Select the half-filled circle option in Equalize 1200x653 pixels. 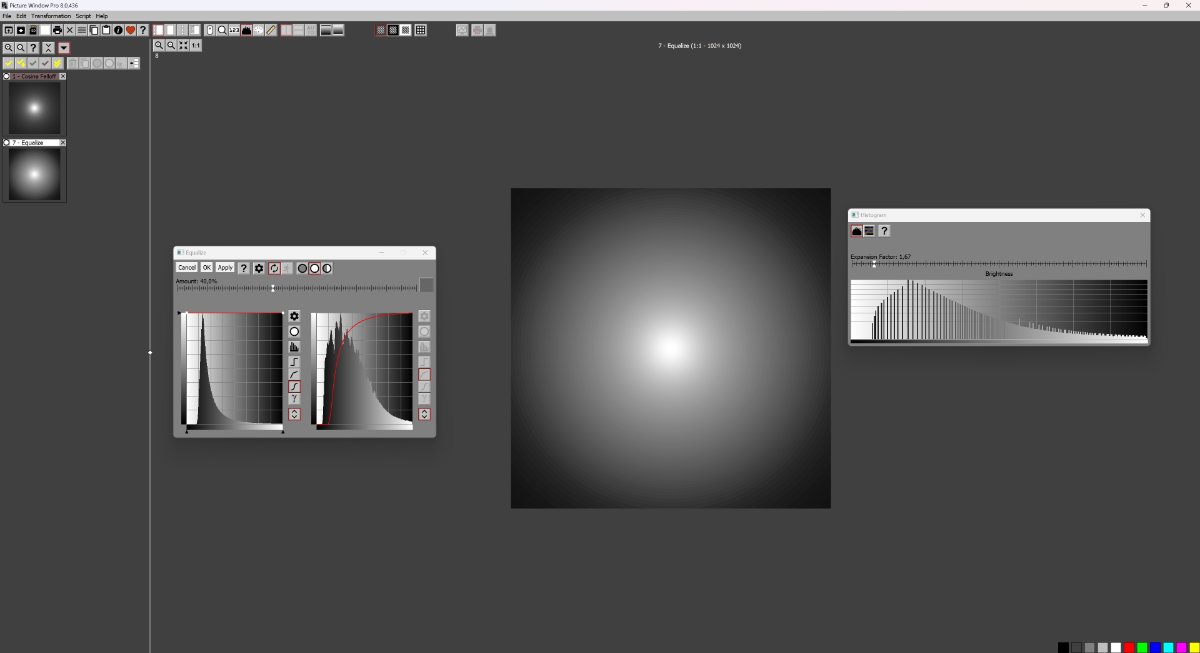pos(327,268)
